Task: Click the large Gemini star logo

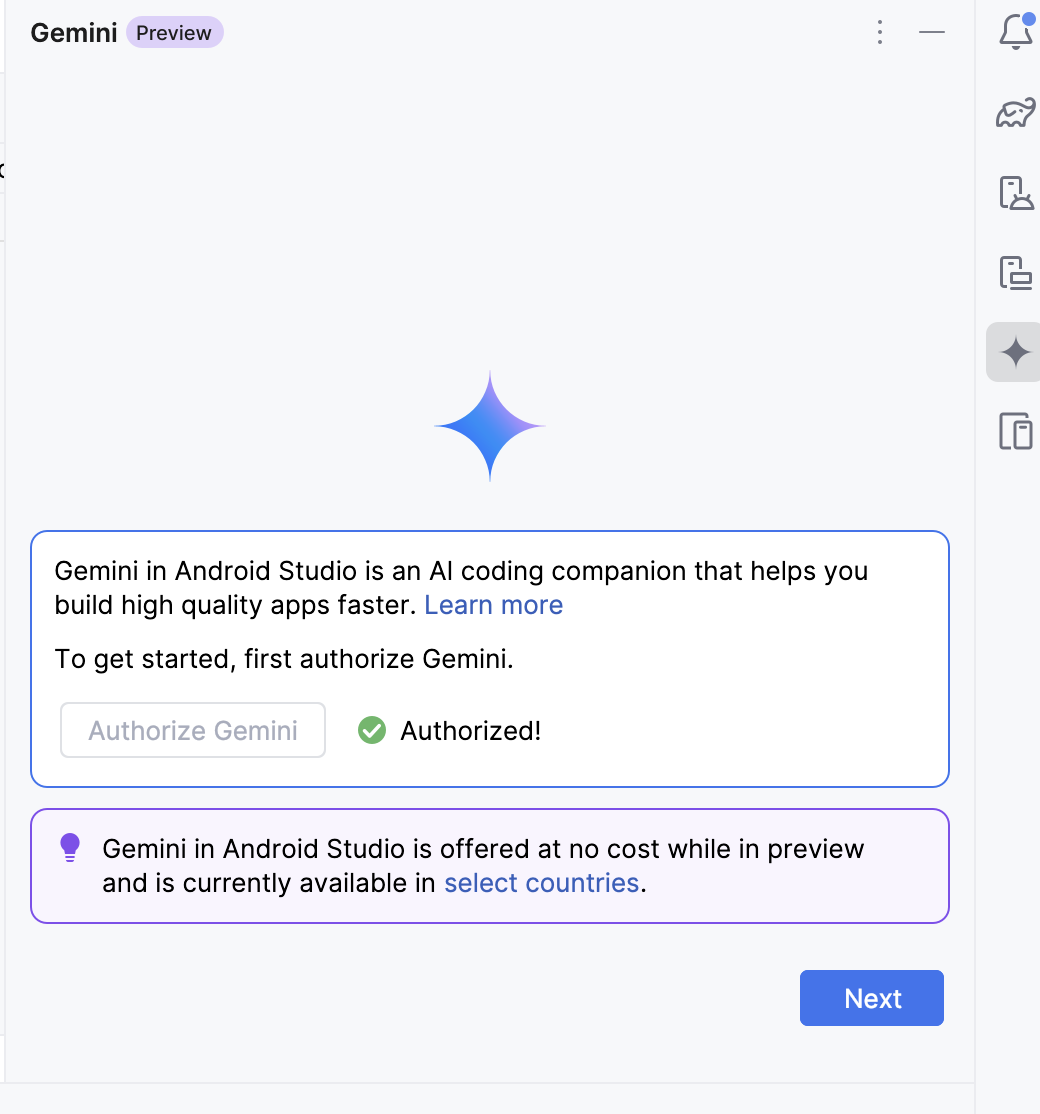Action: coord(490,426)
